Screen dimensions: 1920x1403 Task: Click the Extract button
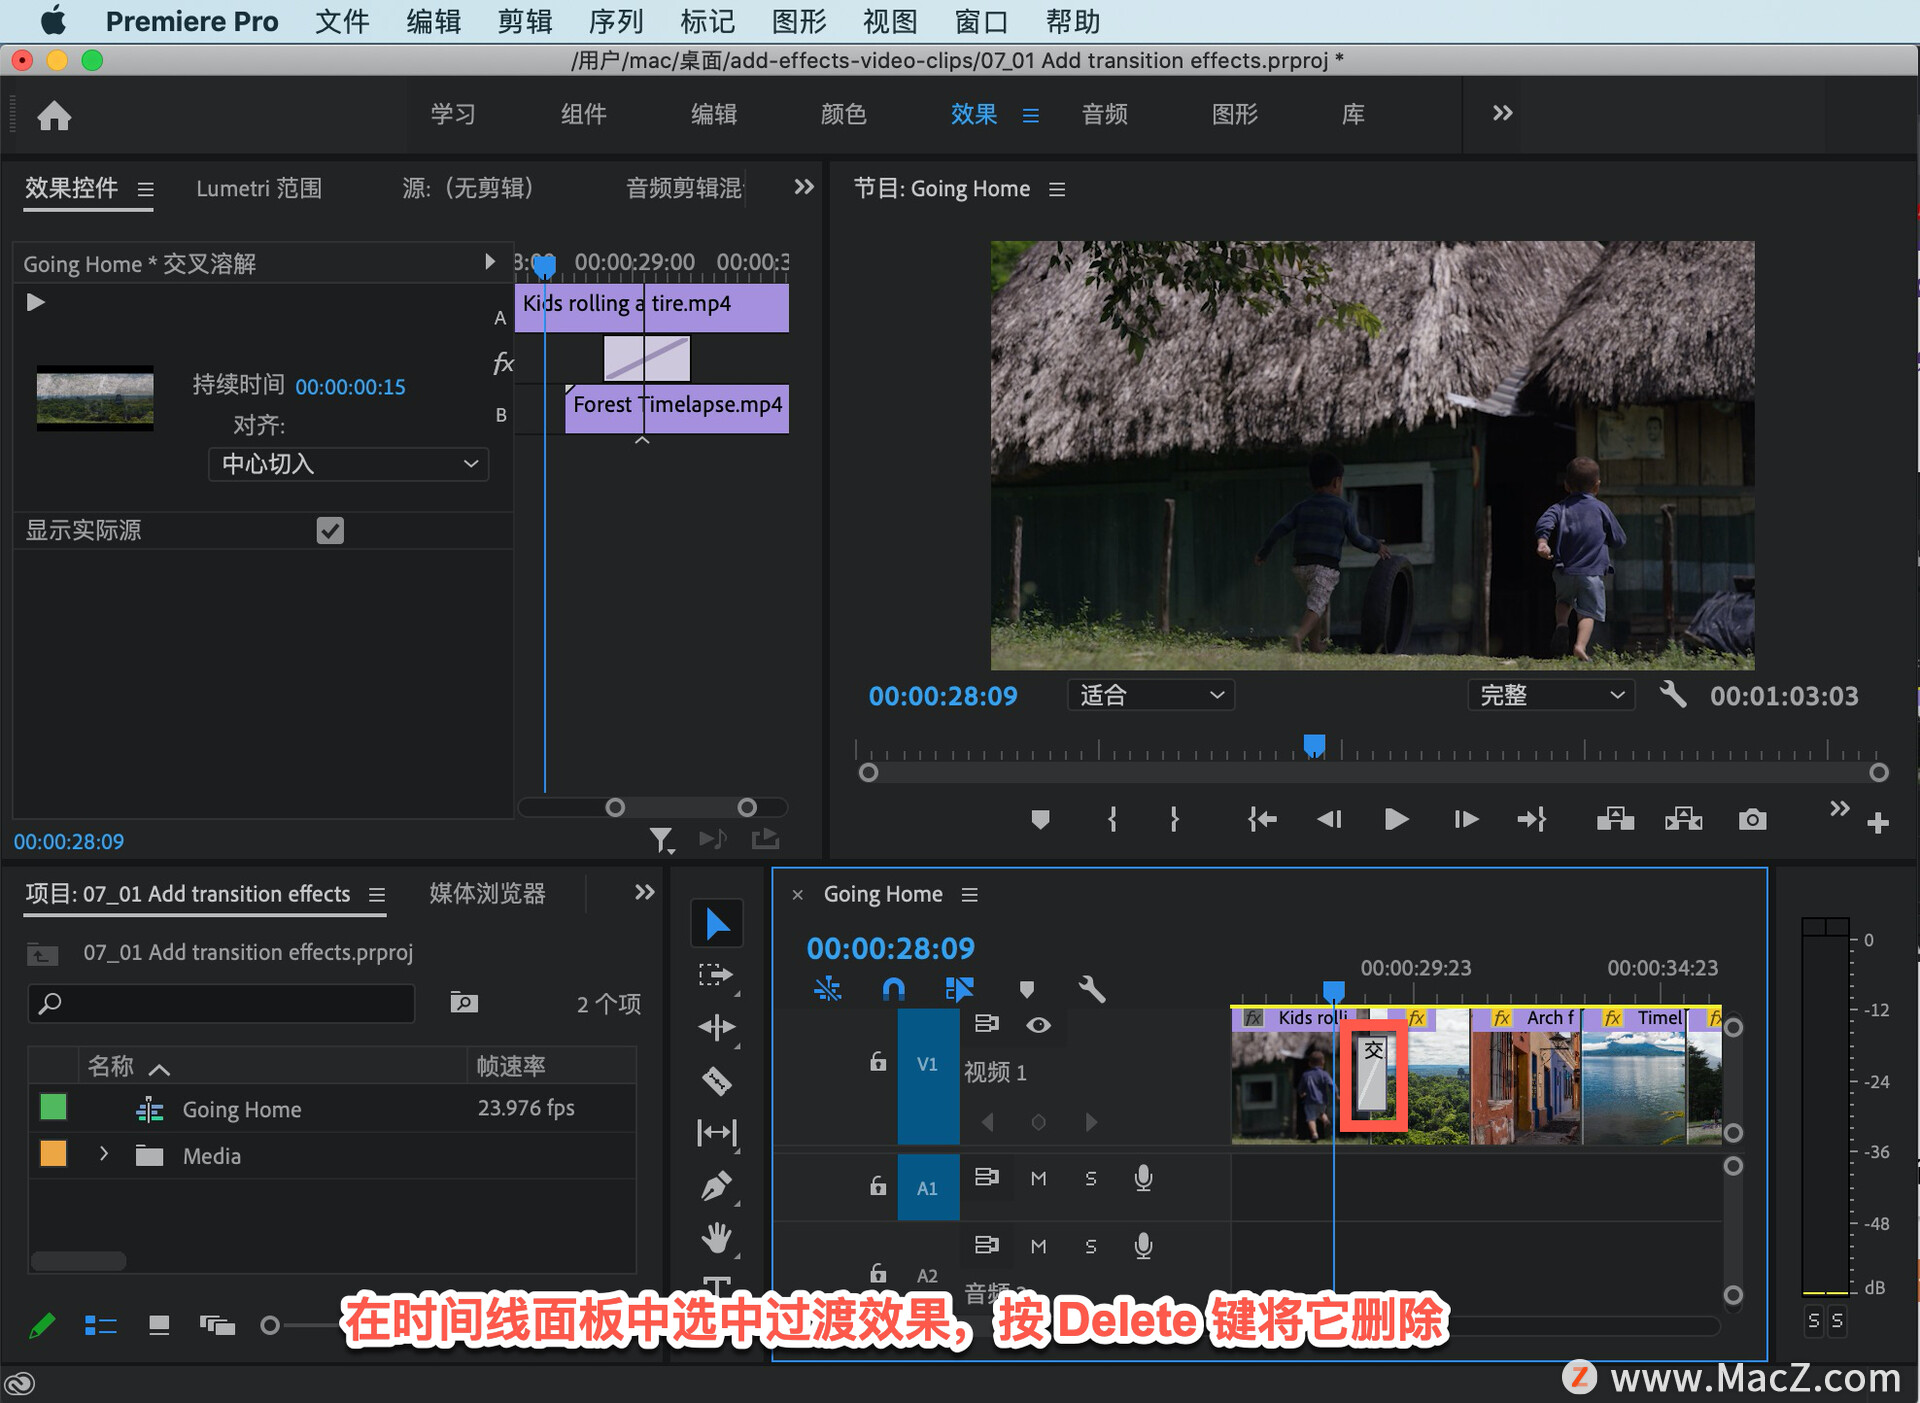(1683, 820)
